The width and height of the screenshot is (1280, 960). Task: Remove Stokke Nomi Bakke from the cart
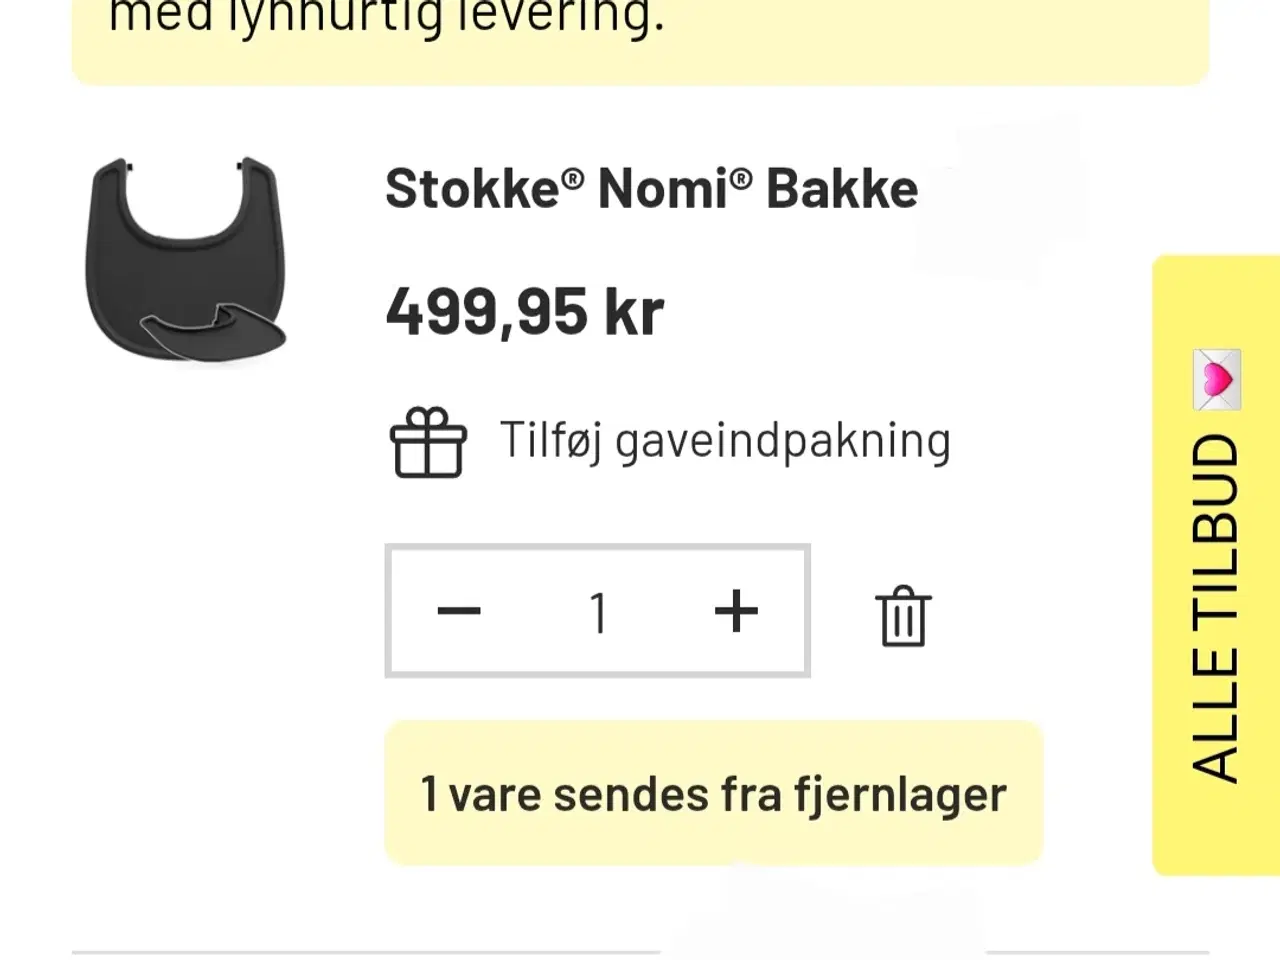coord(903,616)
